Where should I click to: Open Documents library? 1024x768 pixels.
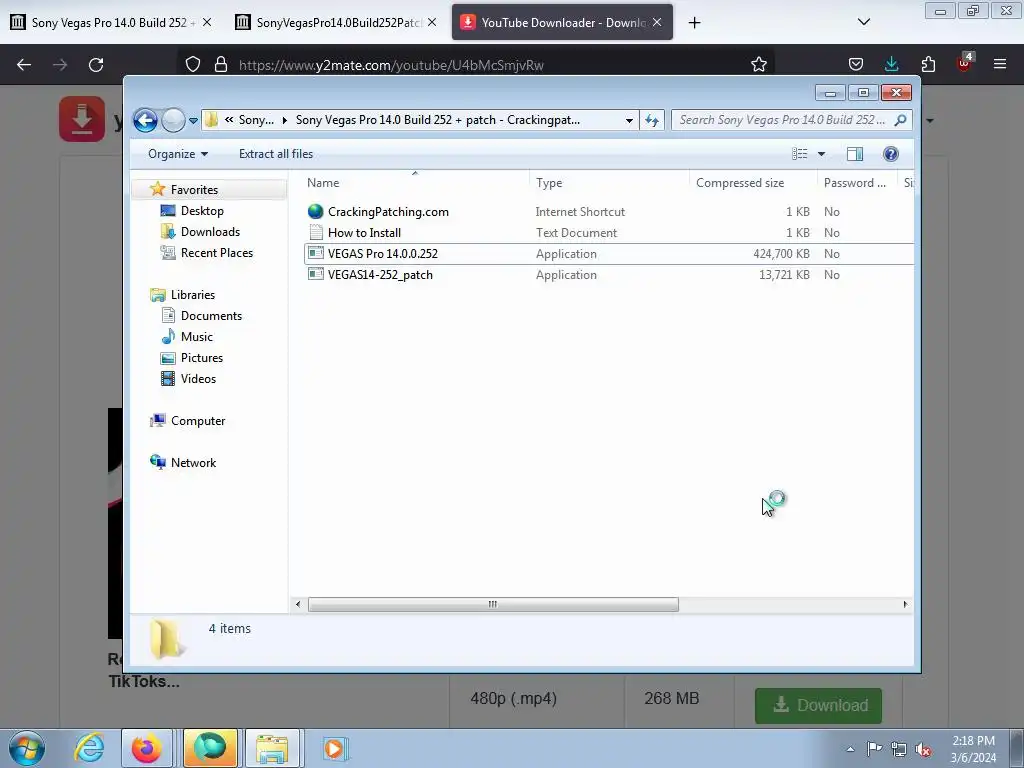(211, 316)
